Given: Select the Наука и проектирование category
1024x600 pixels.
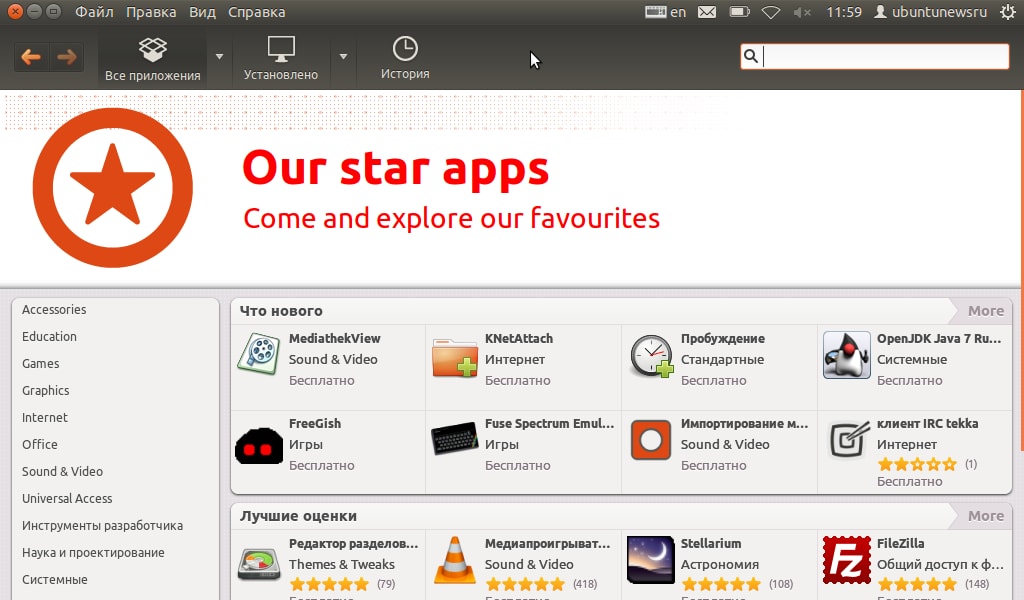Looking at the screenshot, I should click(93, 552).
